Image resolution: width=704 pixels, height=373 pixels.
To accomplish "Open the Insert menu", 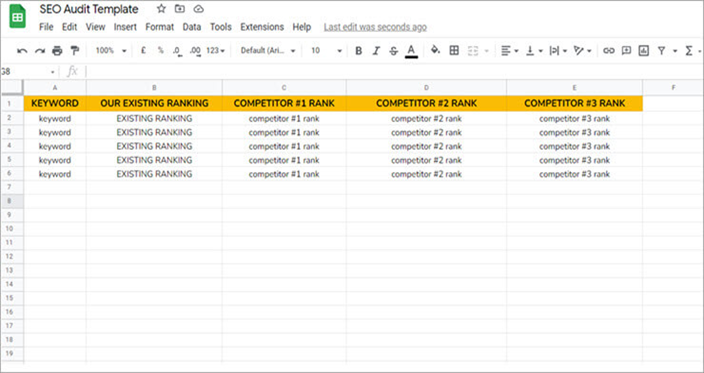I will (x=125, y=27).
